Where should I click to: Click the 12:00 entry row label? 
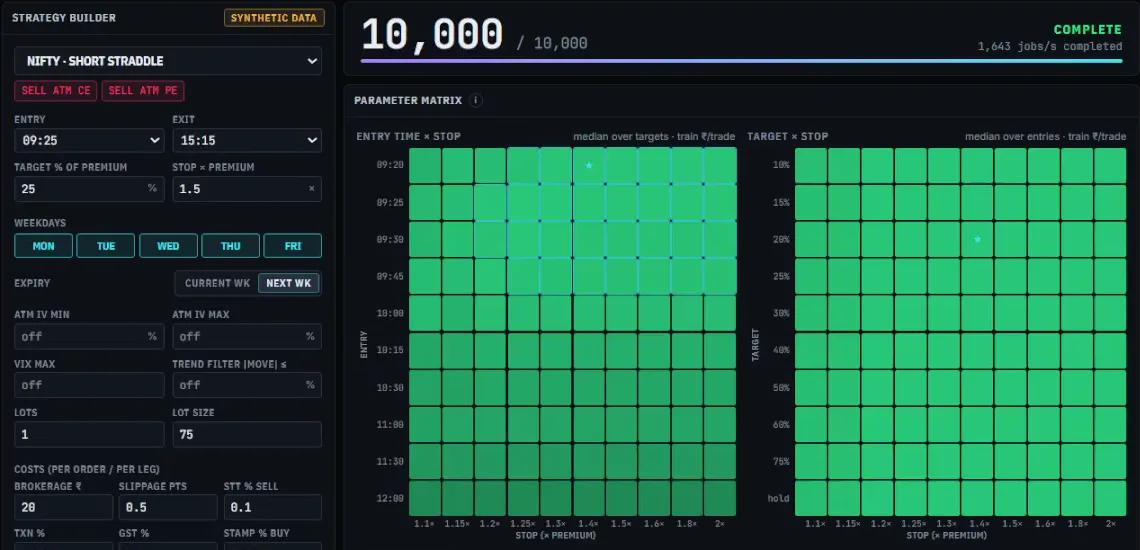click(x=390, y=498)
